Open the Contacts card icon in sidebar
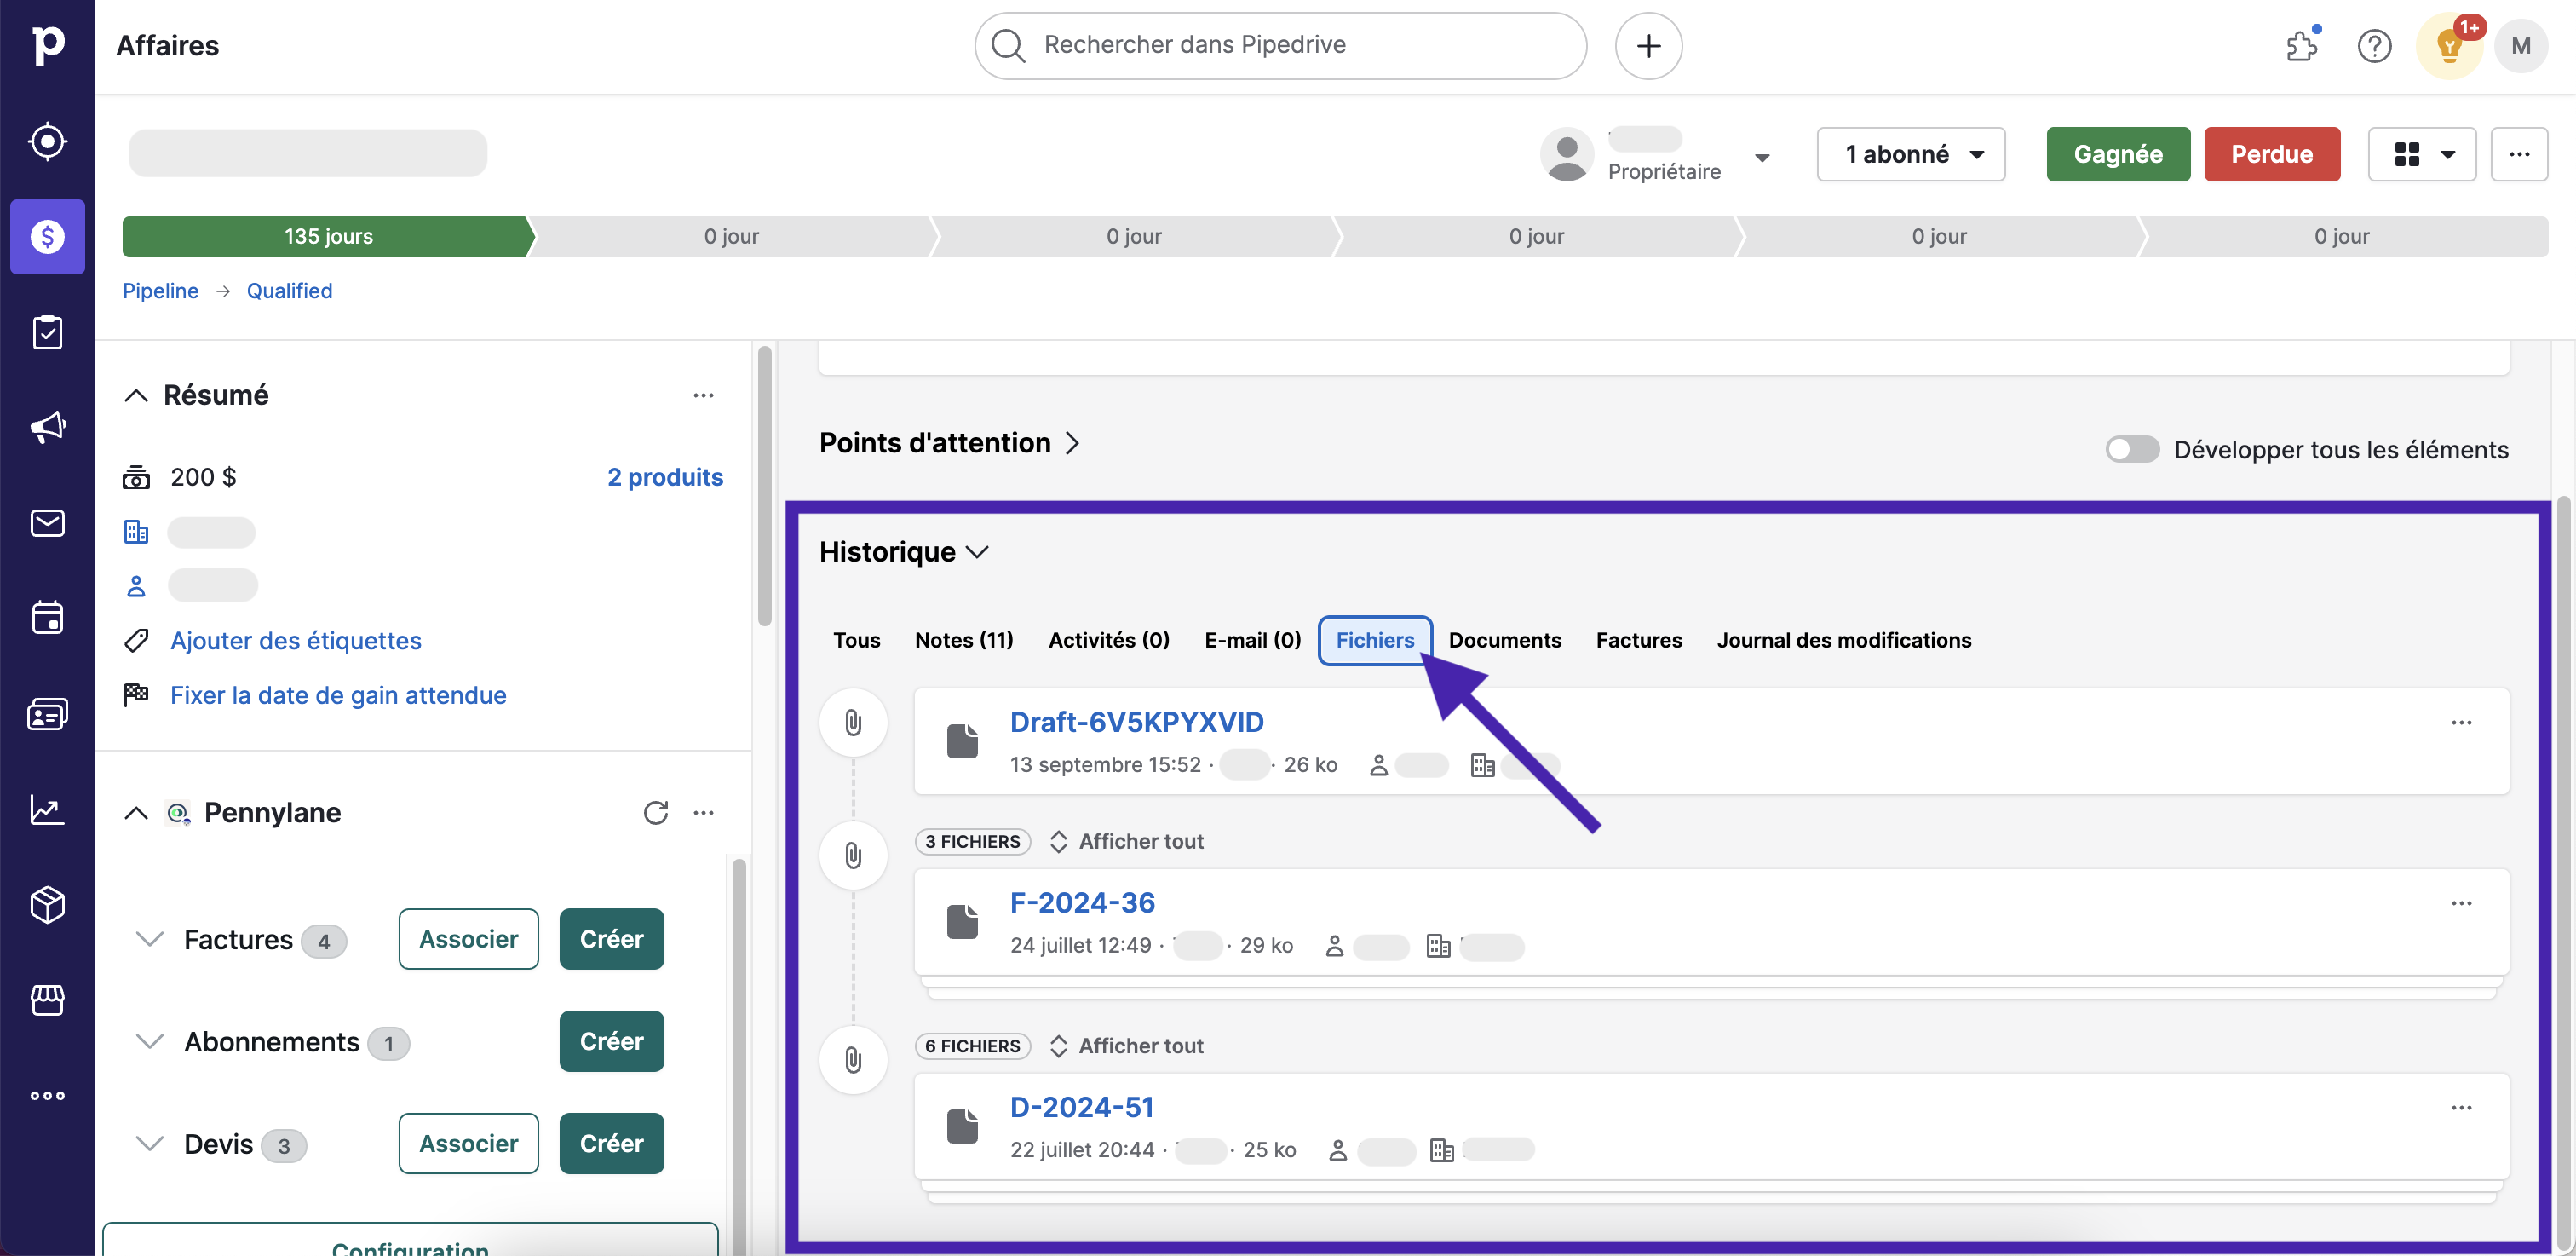 (x=47, y=714)
